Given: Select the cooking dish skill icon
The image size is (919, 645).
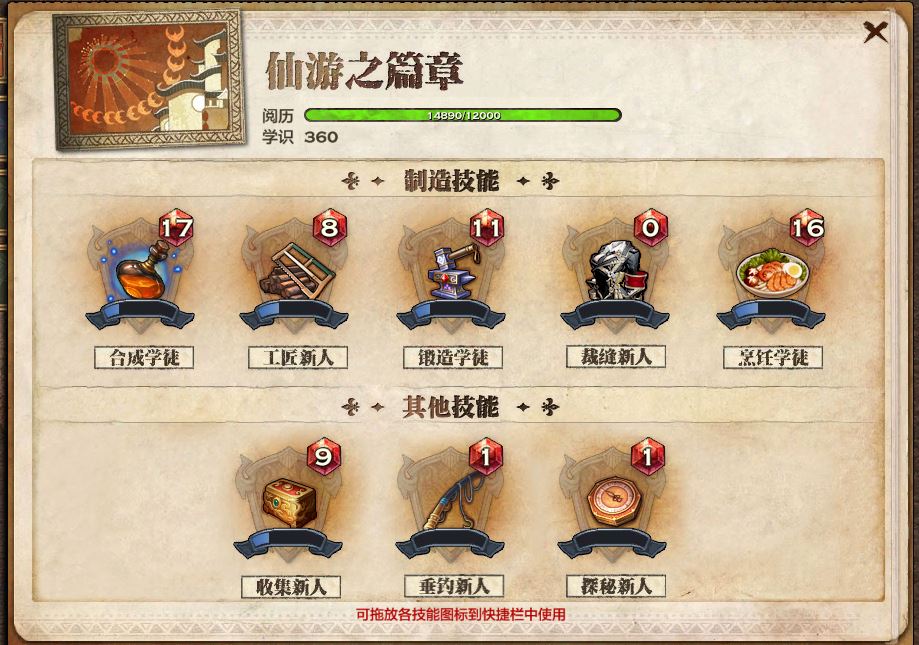Looking at the screenshot, I should [772, 272].
